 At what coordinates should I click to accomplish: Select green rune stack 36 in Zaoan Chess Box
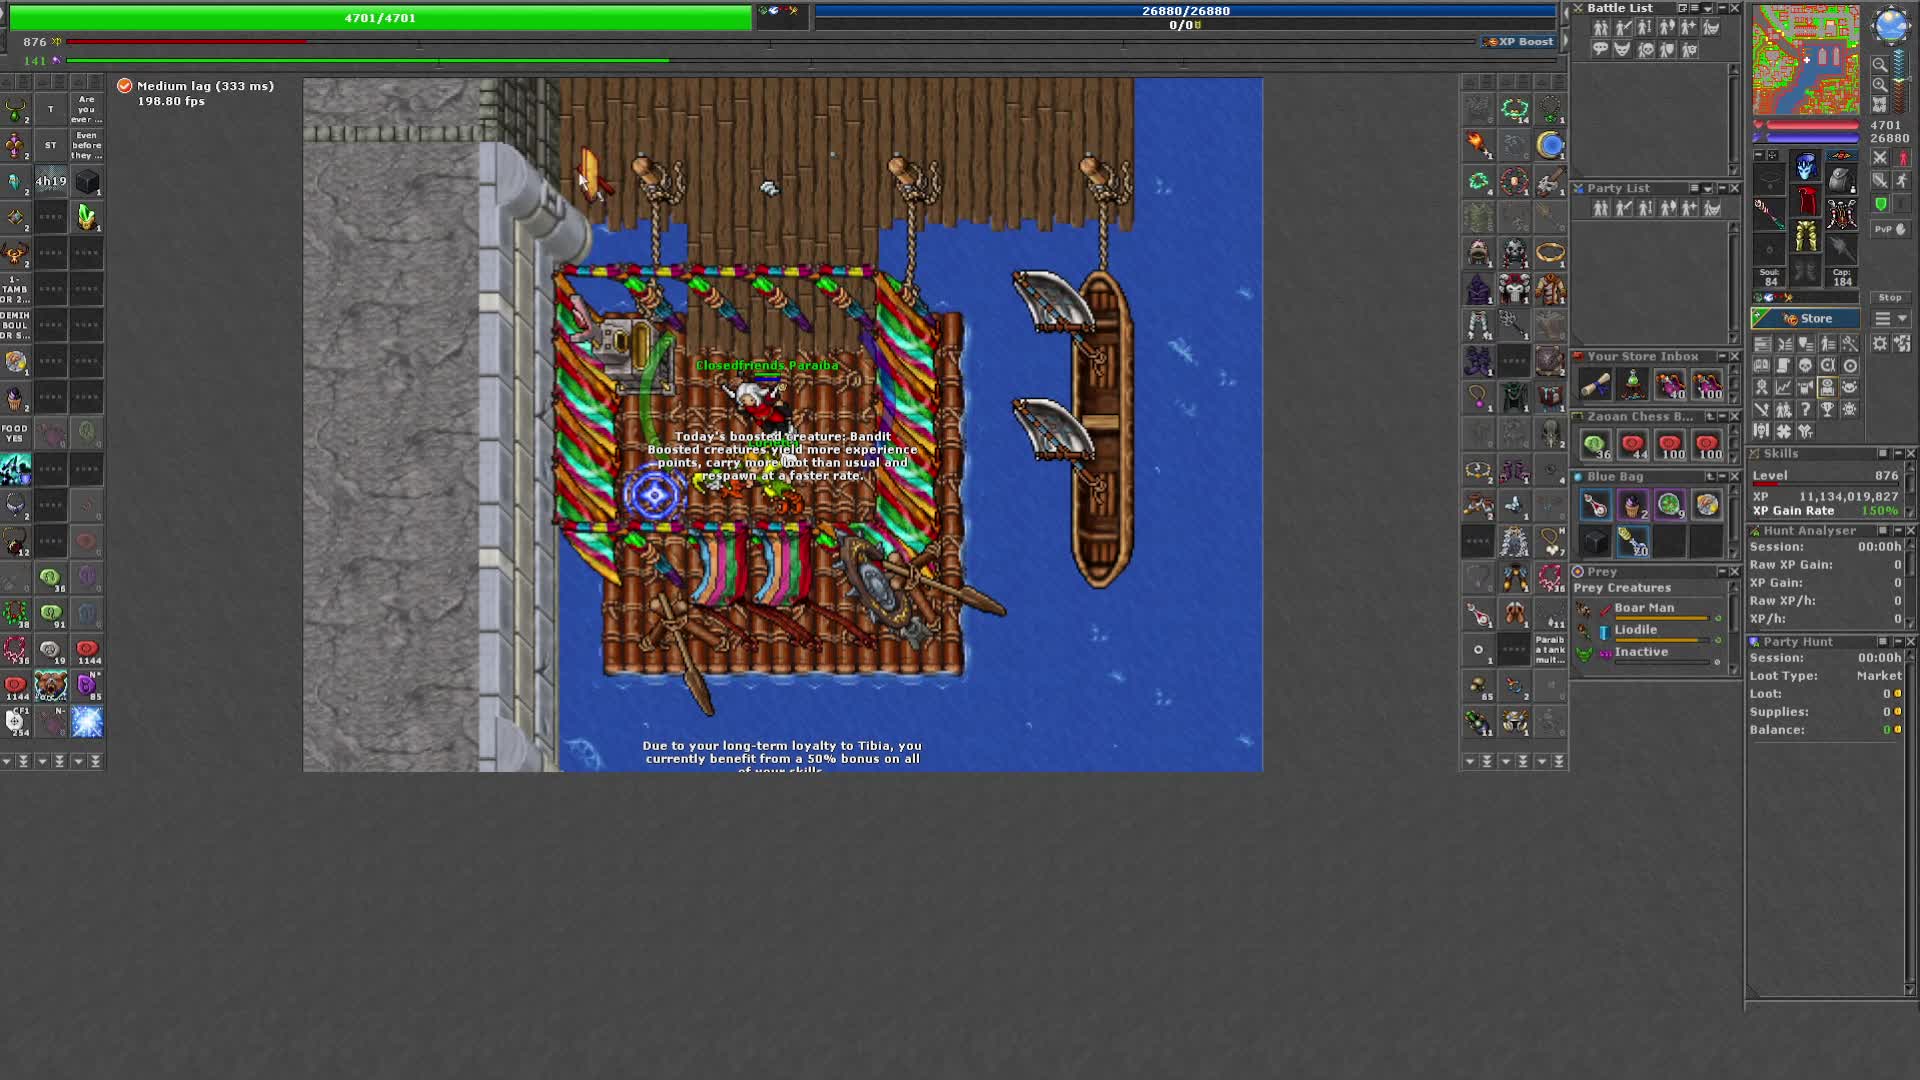click(1595, 445)
